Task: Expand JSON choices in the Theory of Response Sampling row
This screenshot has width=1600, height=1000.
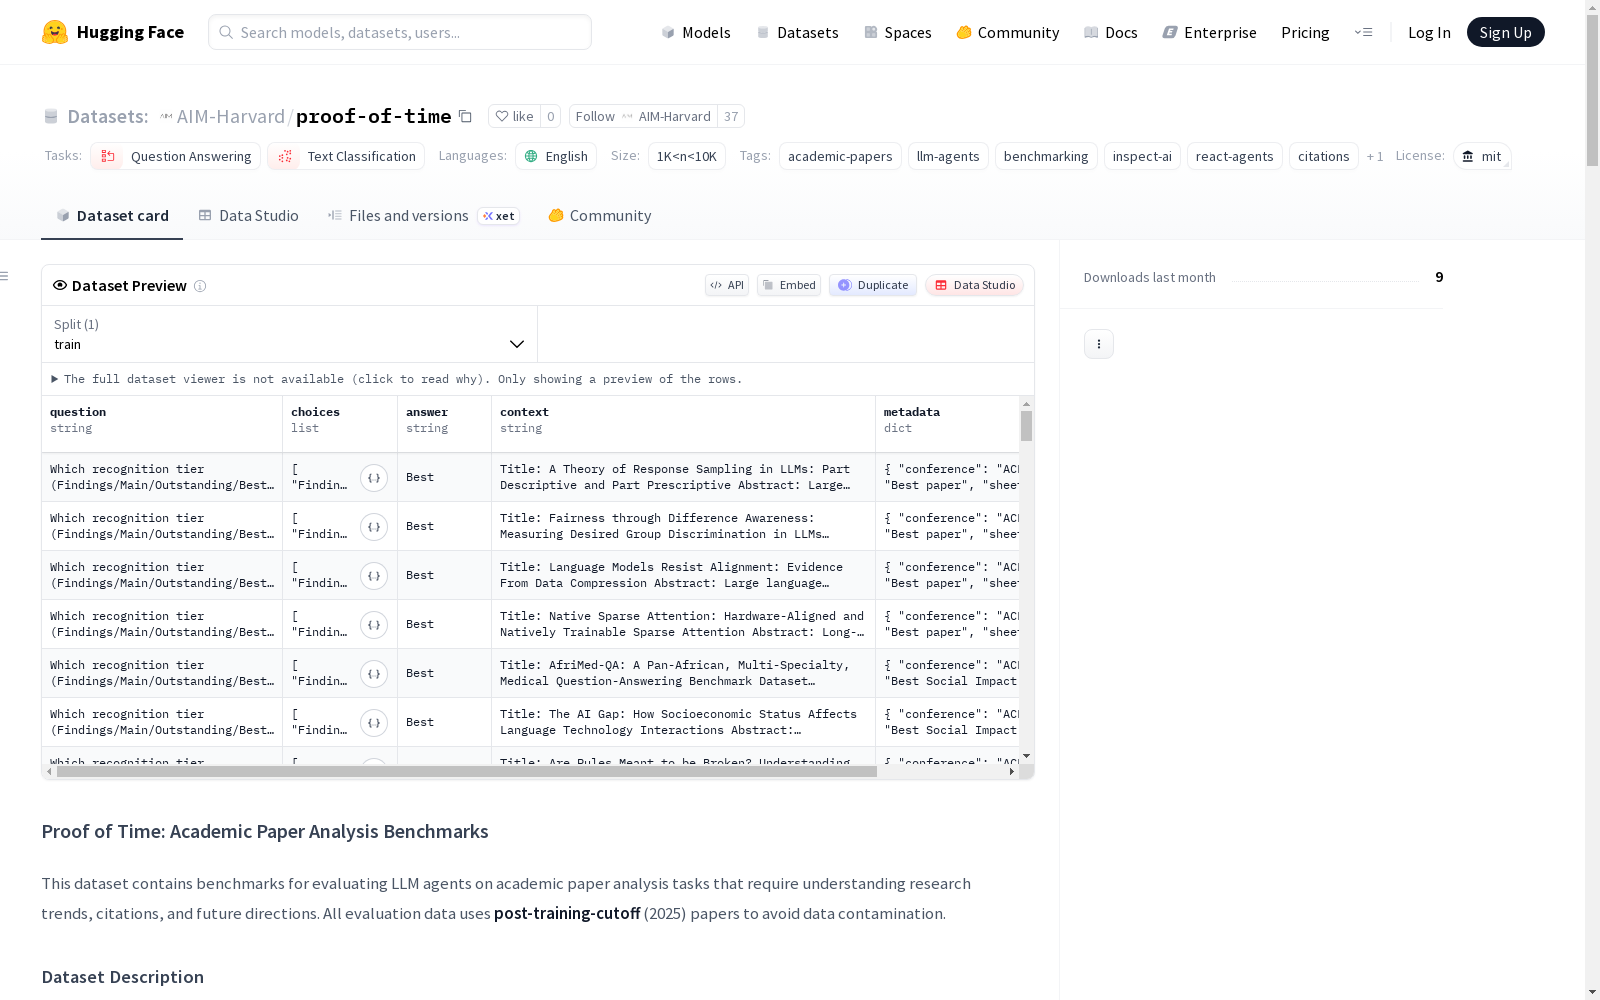Action: pyautogui.click(x=374, y=478)
